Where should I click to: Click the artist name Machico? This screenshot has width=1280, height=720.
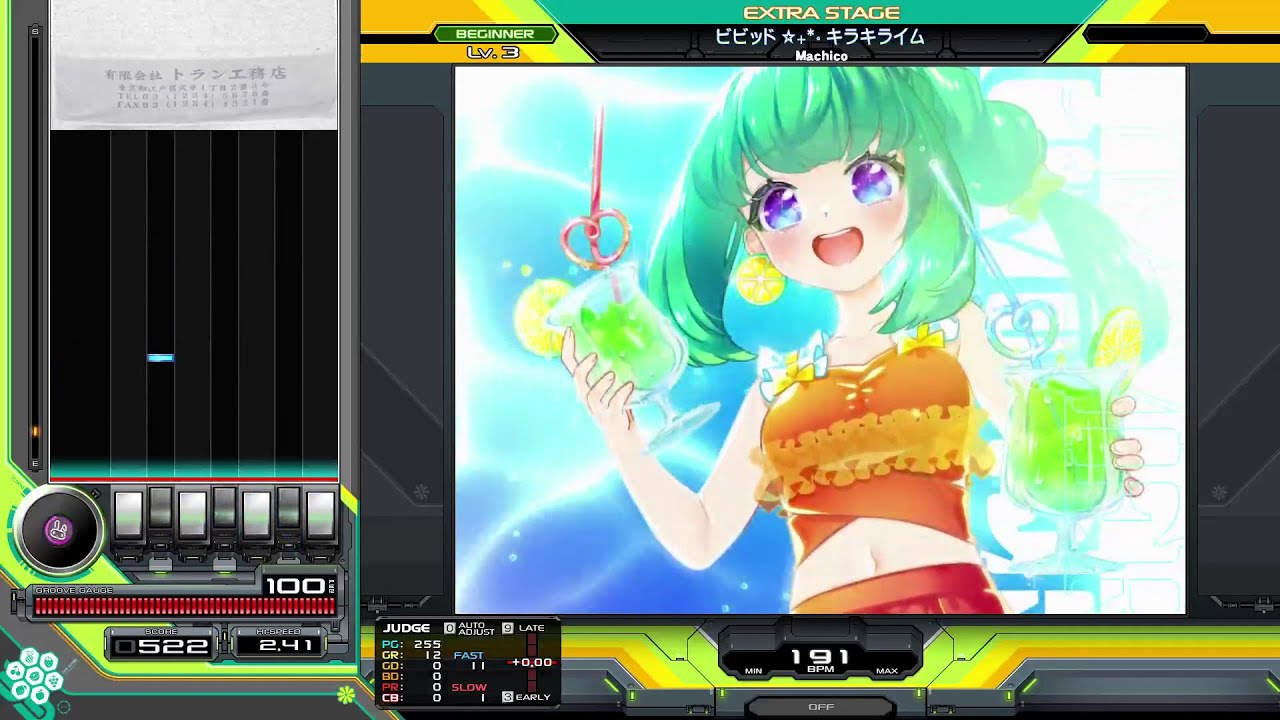click(x=821, y=56)
